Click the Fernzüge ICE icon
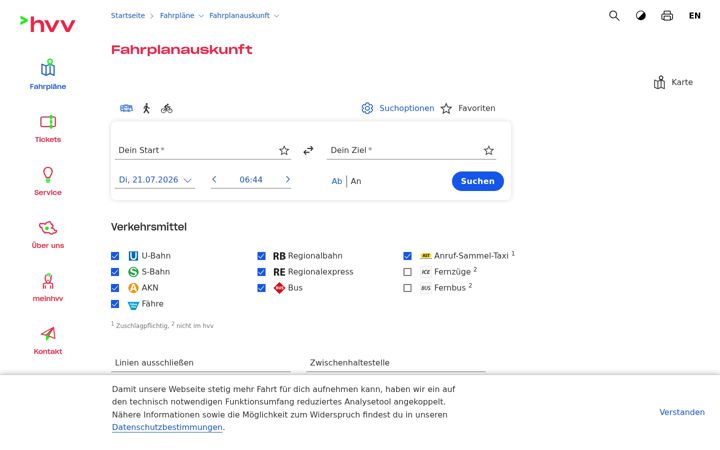720x450 pixels. coord(426,272)
